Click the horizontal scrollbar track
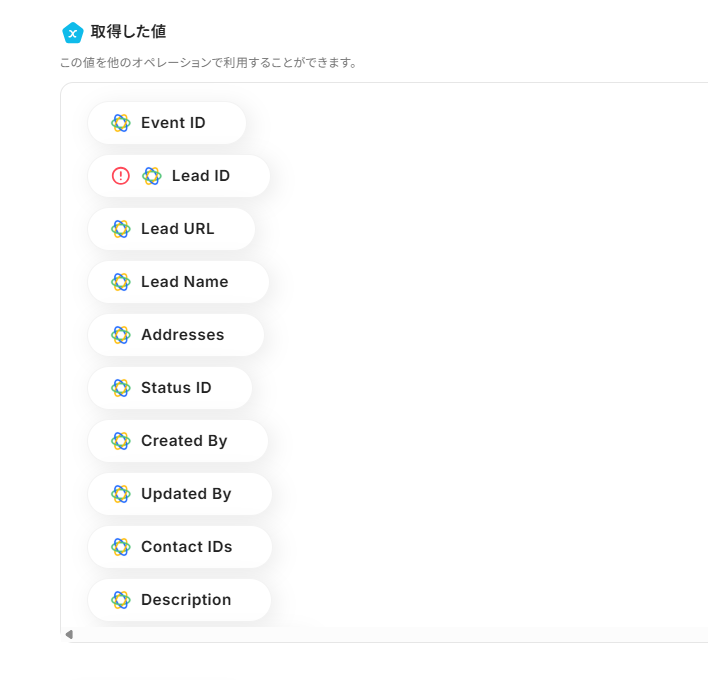This screenshot has width=708, height=680. tap(400, 634)
